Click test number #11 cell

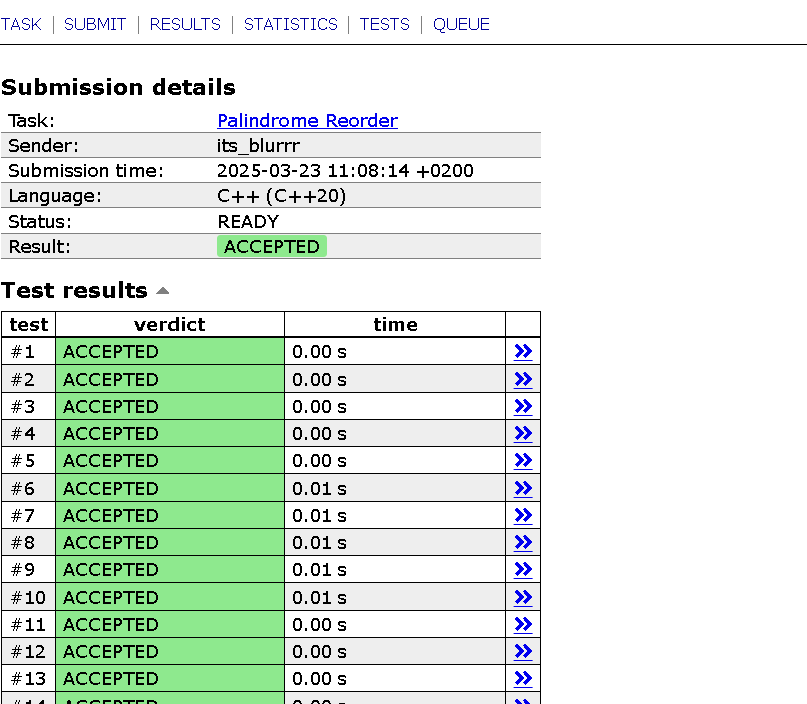(28, 624)
